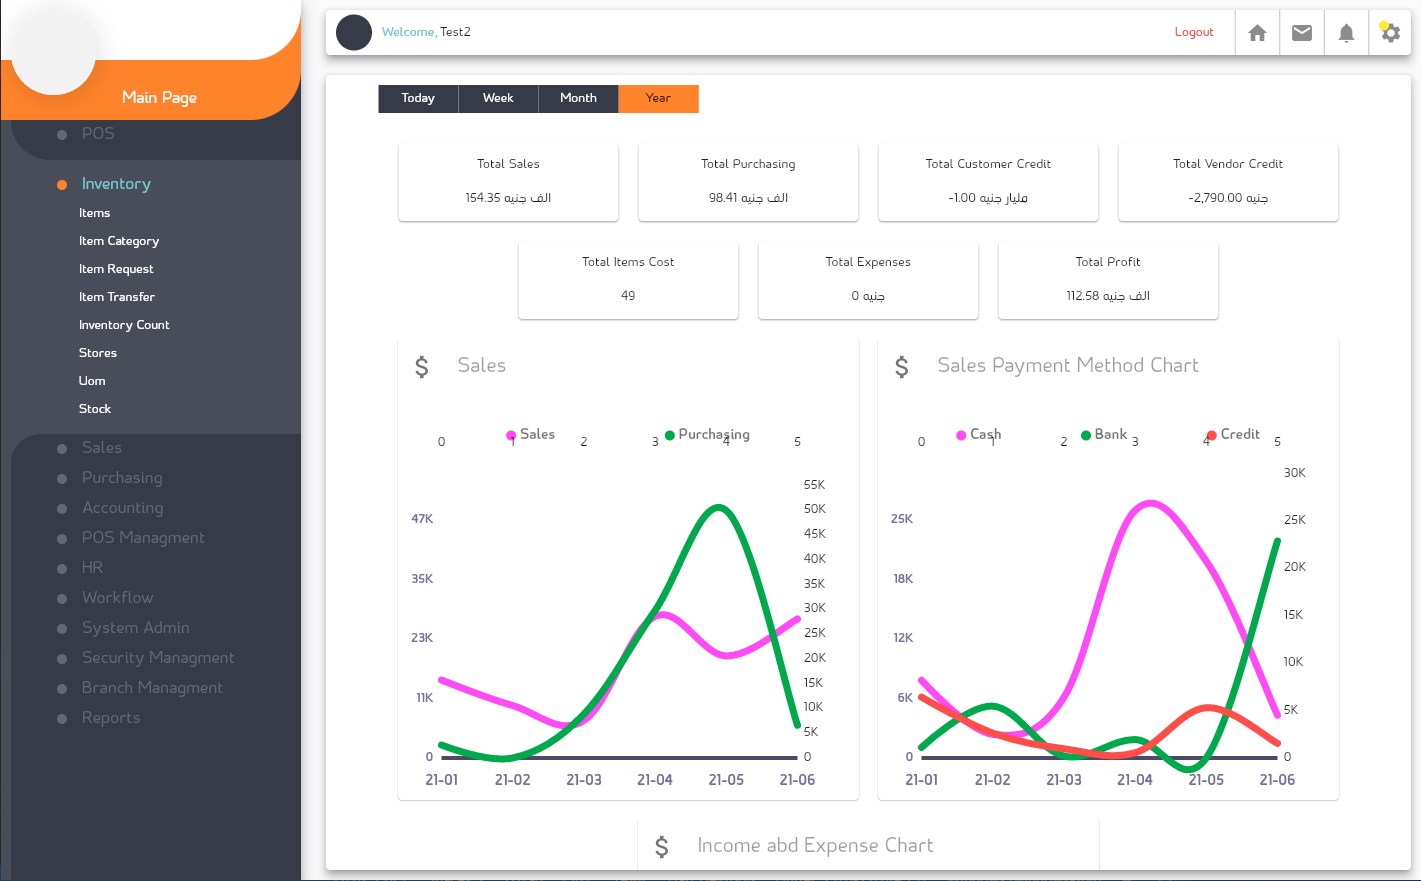This screenshot has height=881, width=1421.
Task: Expand the Accounting sidebar section
Action: point(122,508)
